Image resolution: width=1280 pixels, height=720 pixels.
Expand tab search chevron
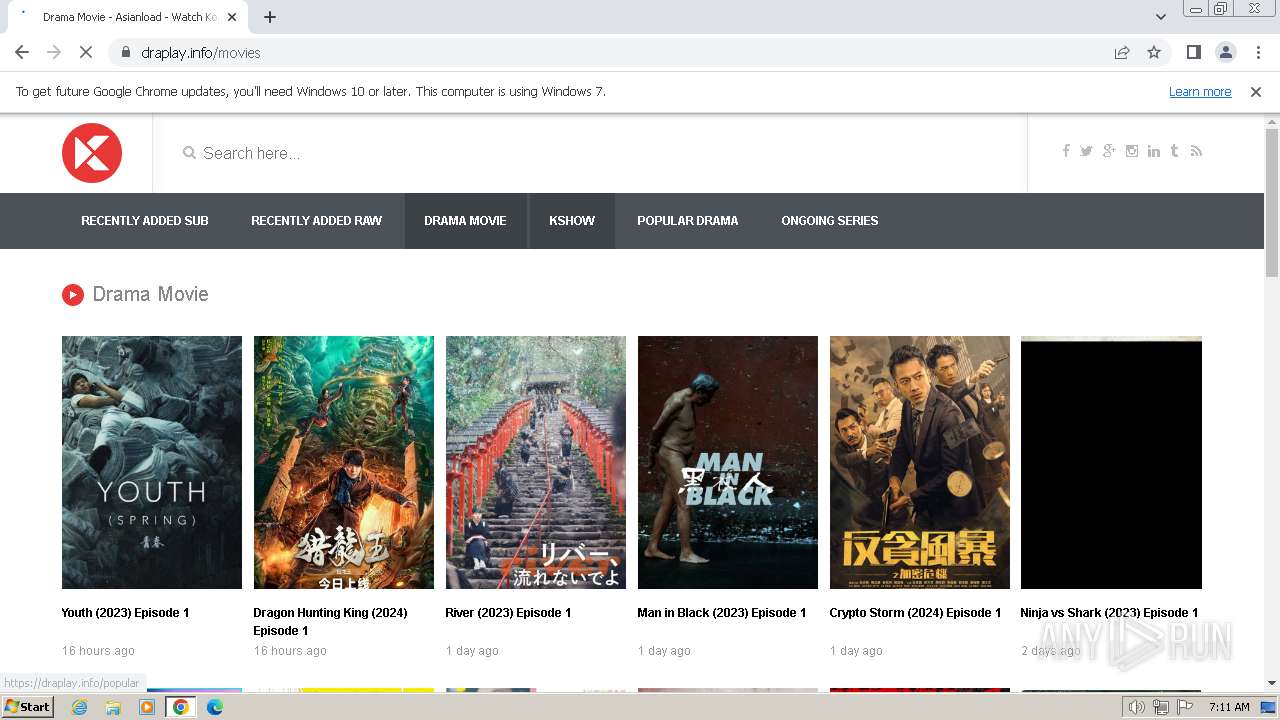click(1160, 17)
